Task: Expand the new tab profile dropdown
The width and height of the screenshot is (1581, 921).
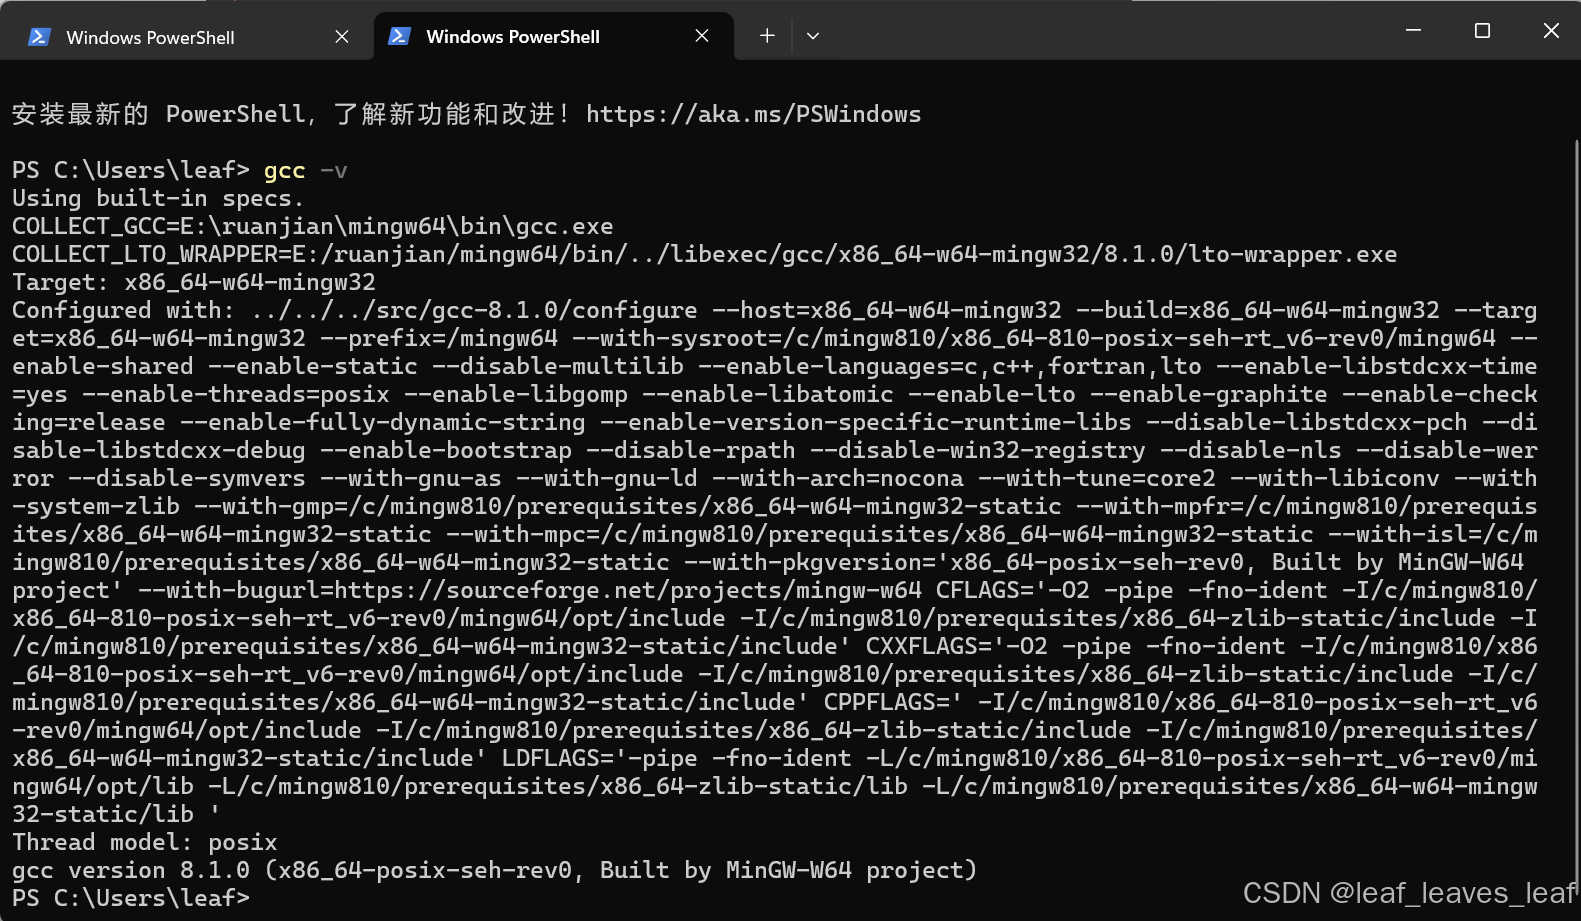Action: point(813,36)
